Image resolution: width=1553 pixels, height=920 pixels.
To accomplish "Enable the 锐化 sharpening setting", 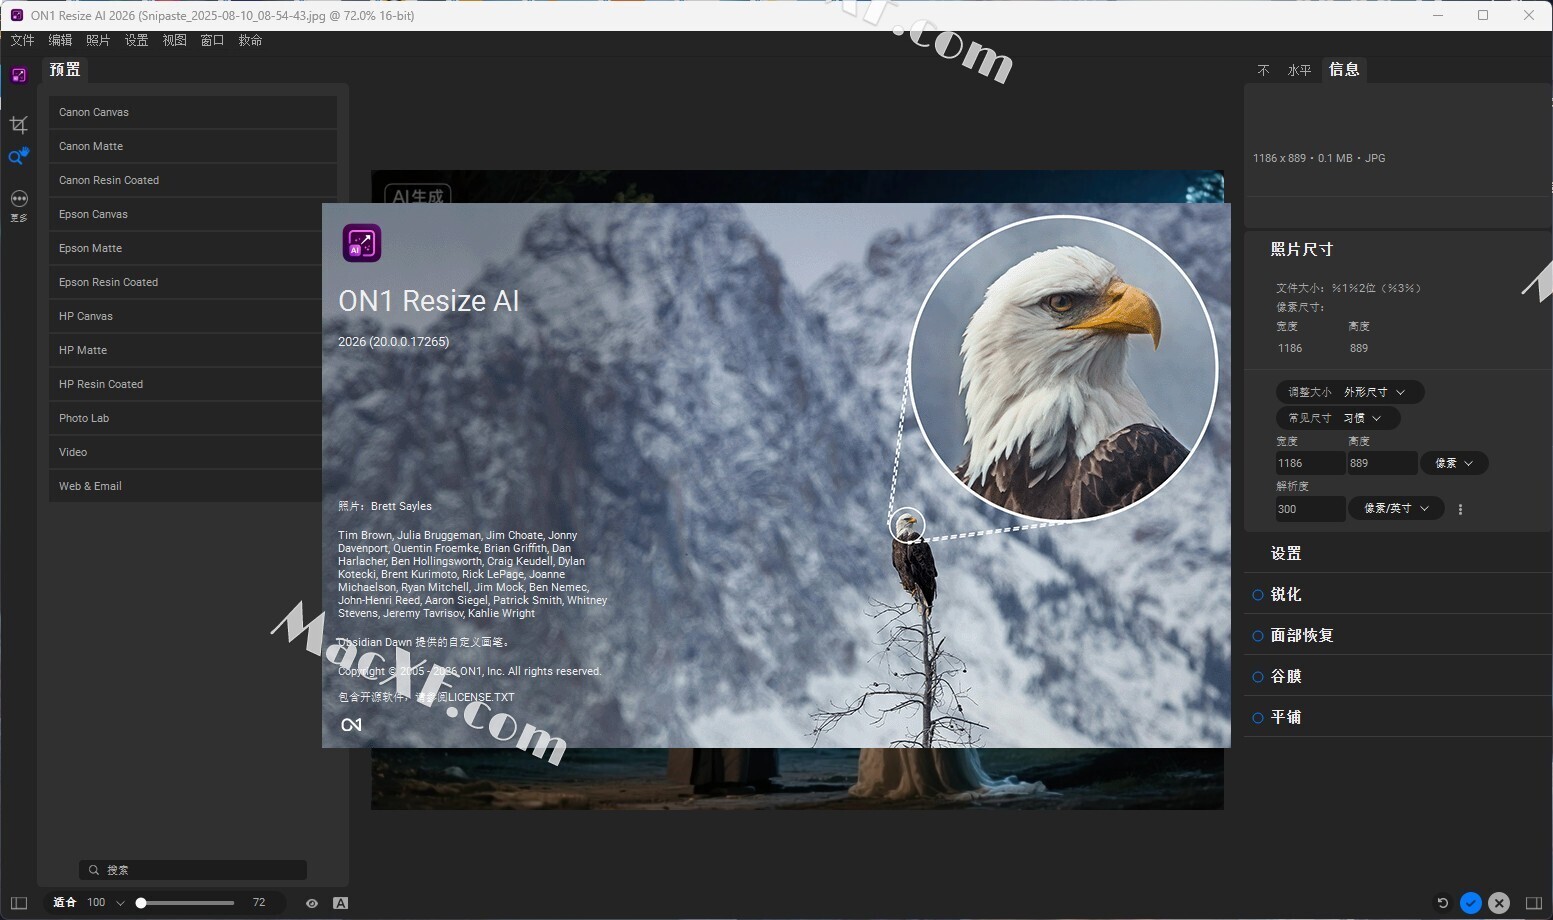I will (x=1258, y=595).
